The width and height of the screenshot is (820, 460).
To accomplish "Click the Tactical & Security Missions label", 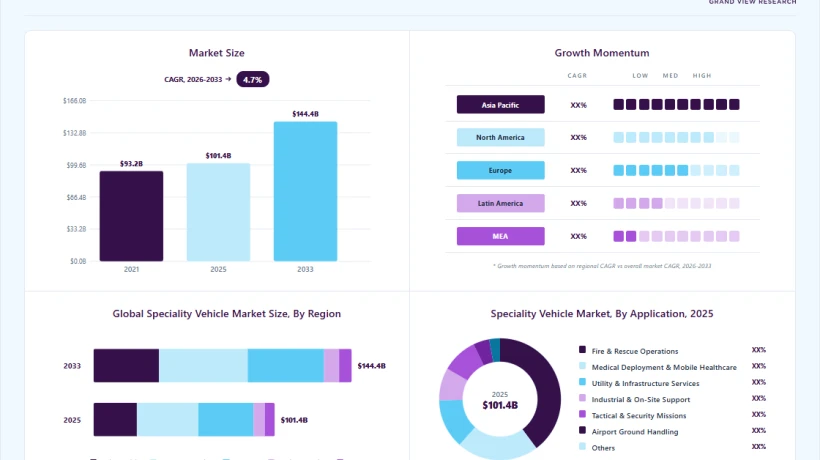I will 639,416.
